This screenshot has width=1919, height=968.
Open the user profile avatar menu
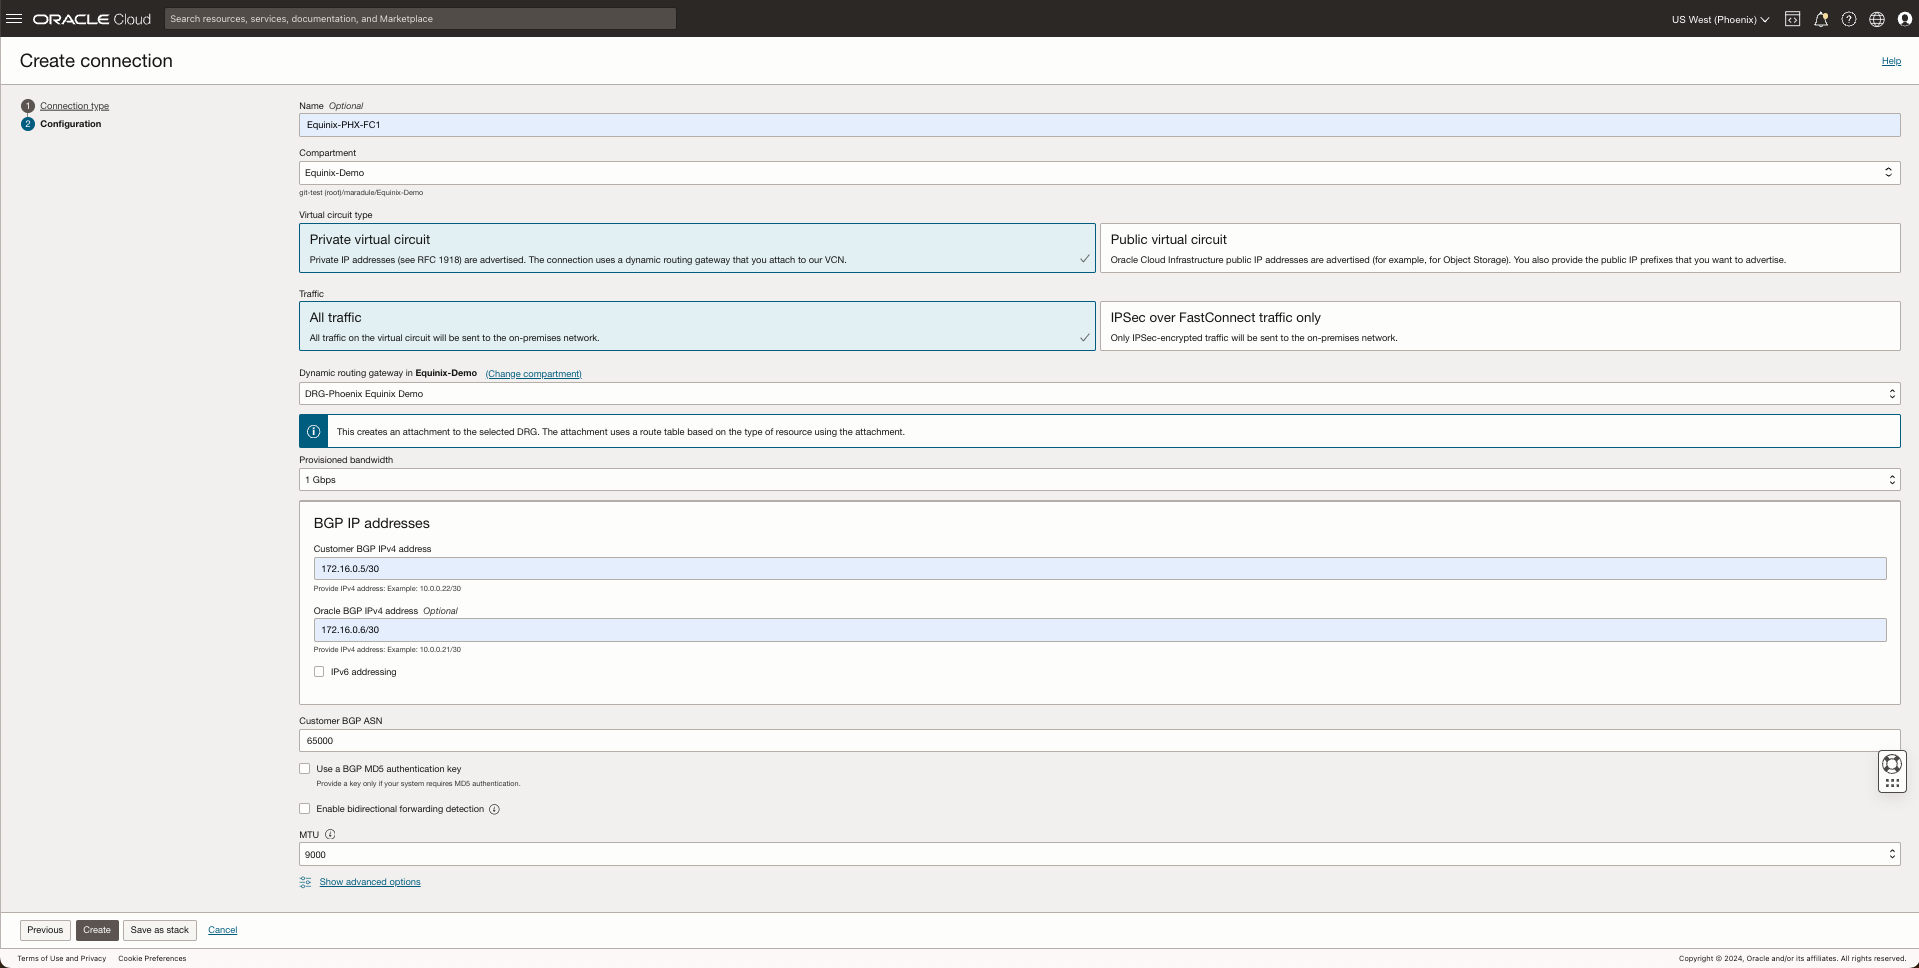[x=1904, y=19]
